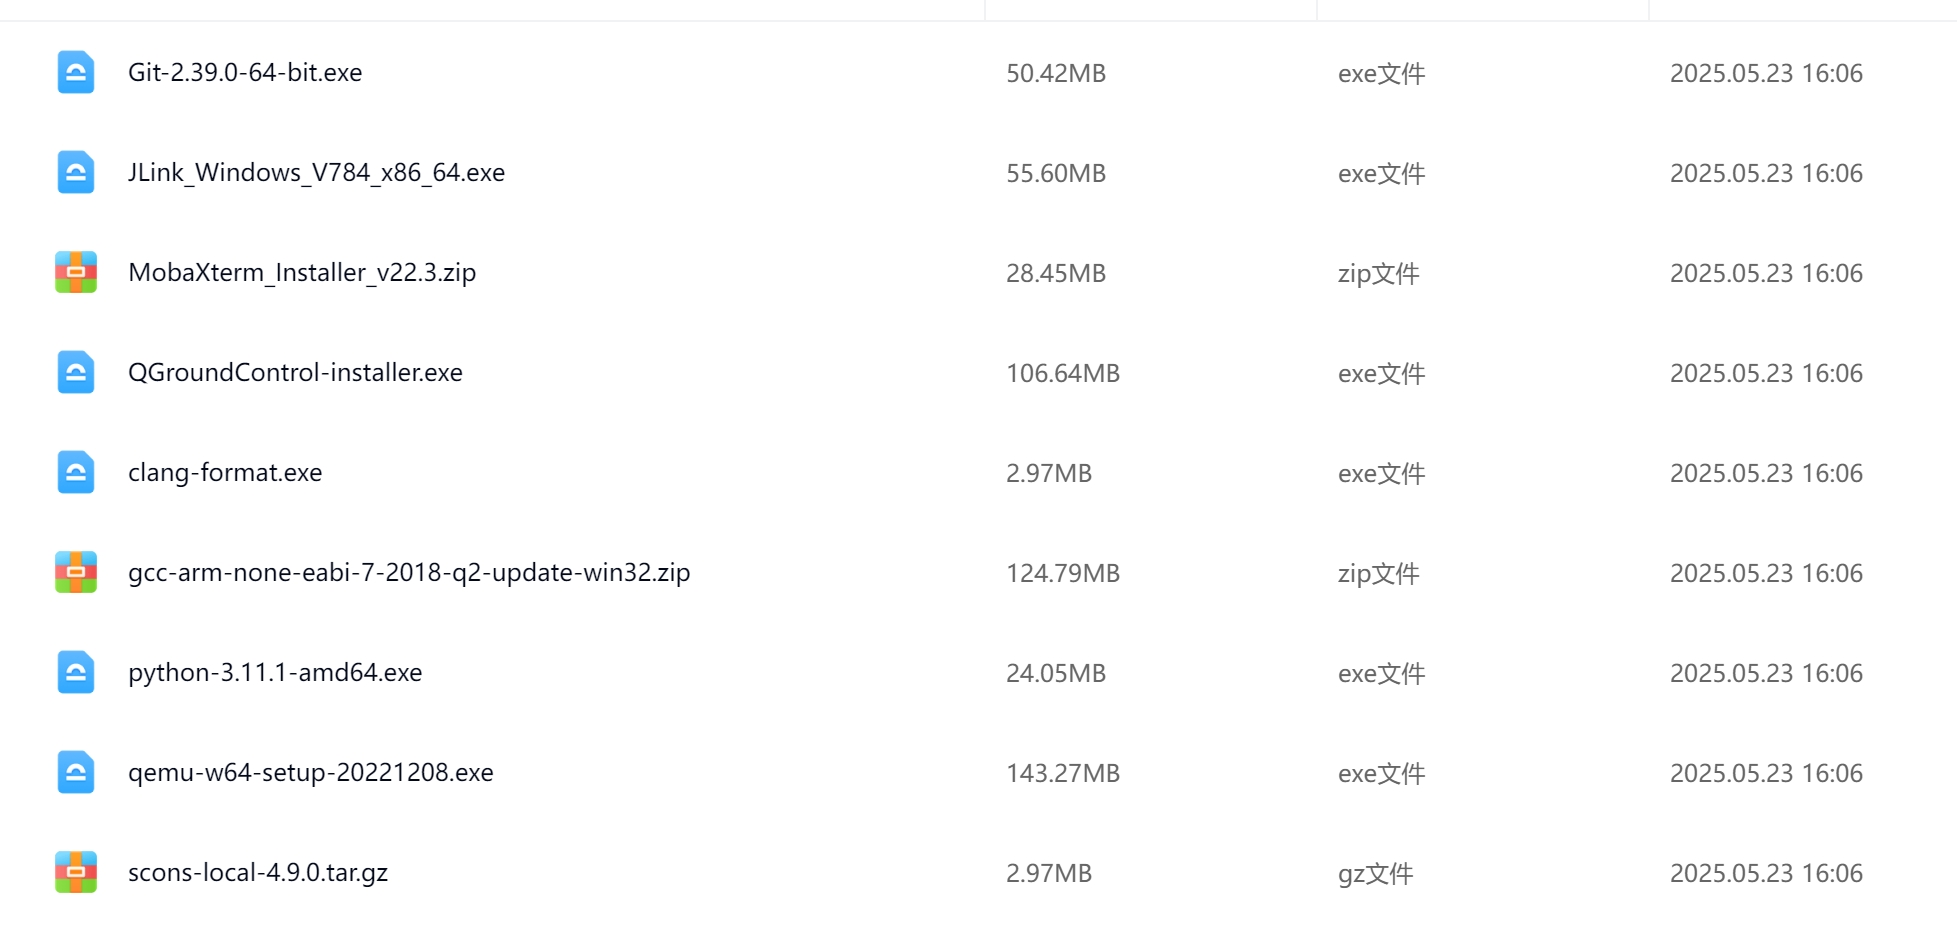Click the gz archive icon for scons-local-4.9.0.tar.gz
The width and height of the screenshot is (1957, 939).
tap(75, 871)
